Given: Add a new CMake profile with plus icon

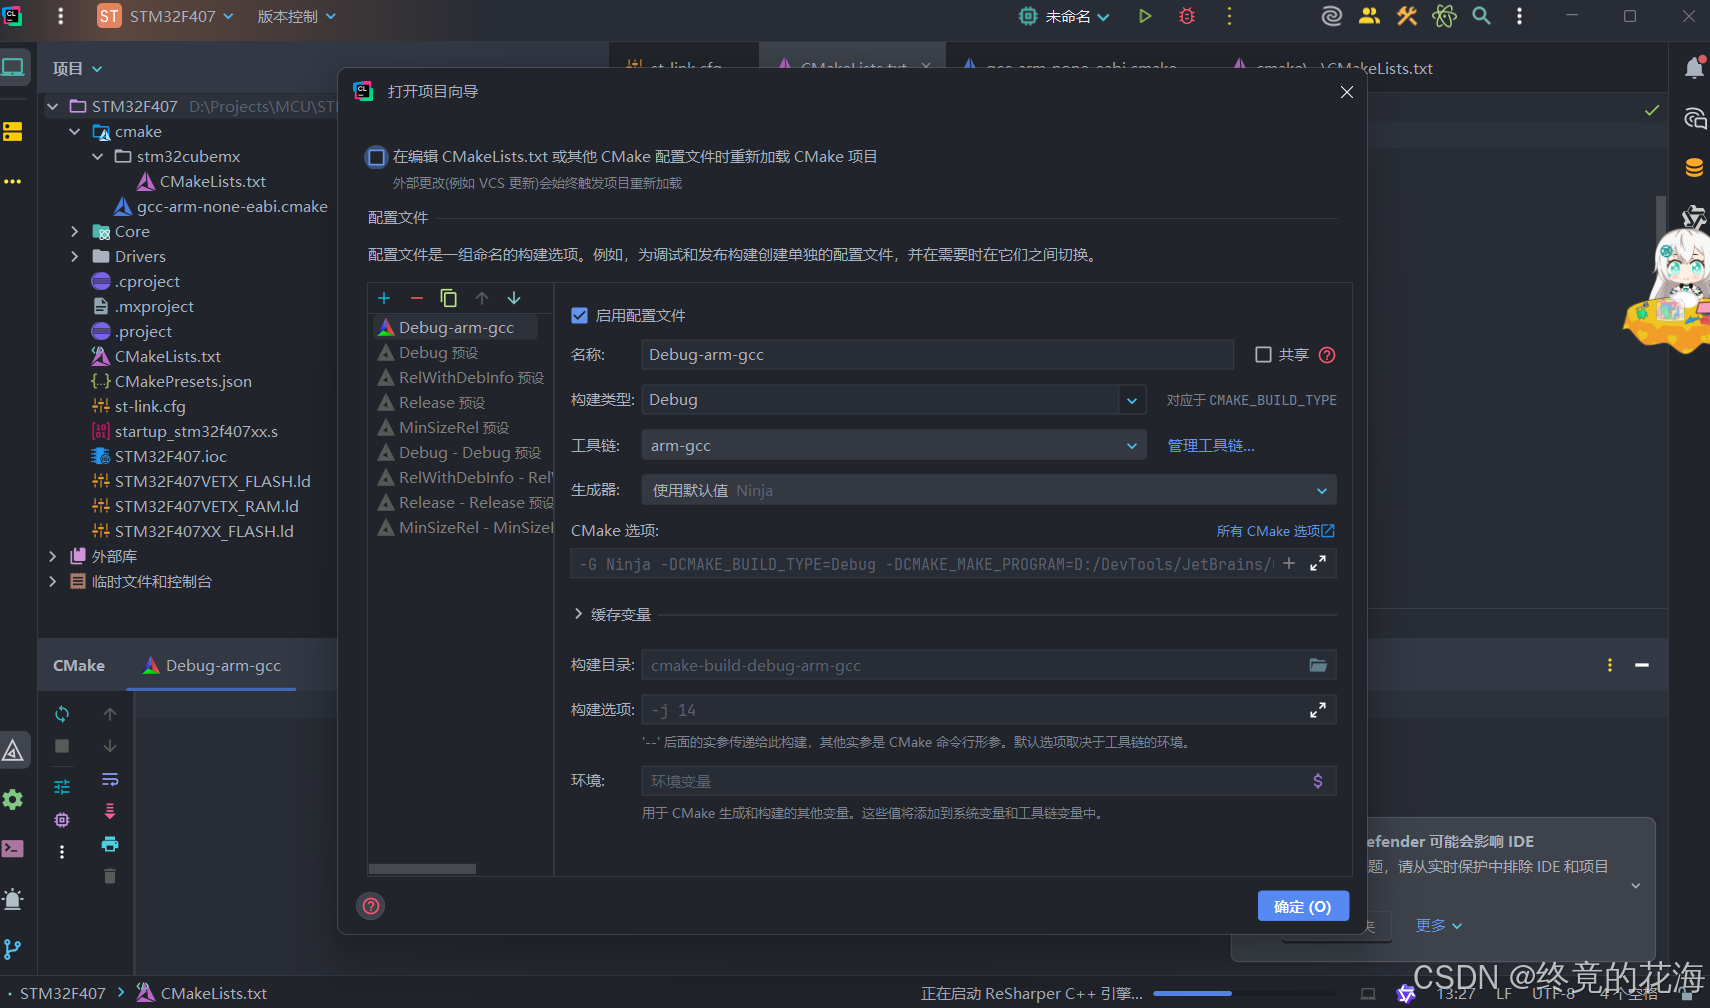Looking at the screenshot, I should (384, 298).
